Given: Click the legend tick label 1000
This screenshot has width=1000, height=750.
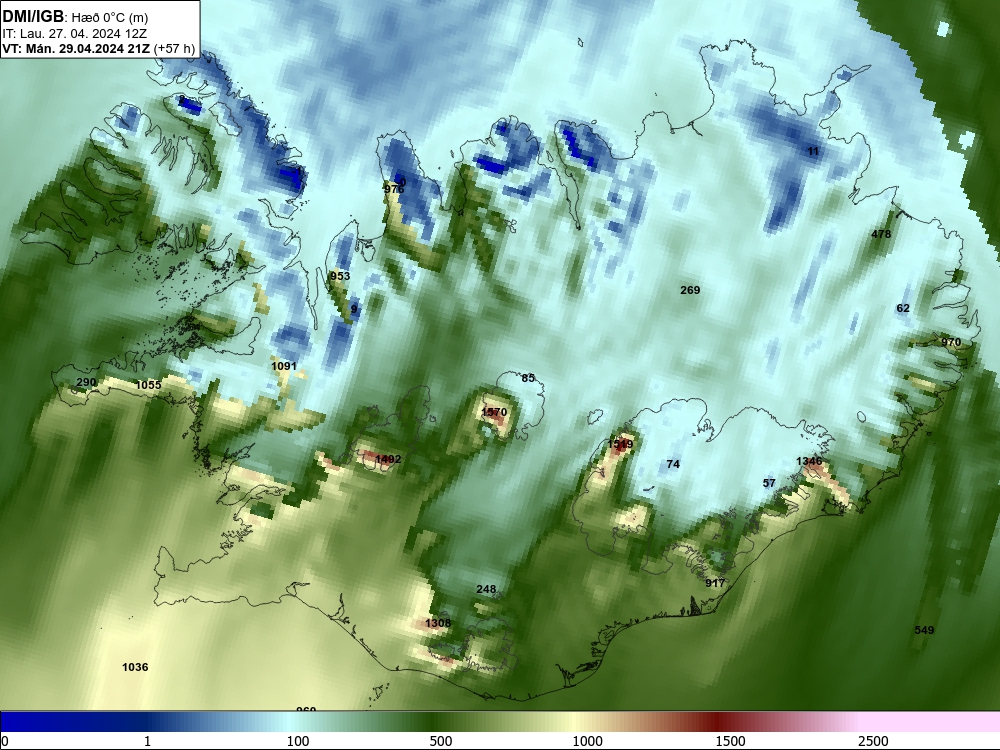Looking at the screenshot, I should pos(587,741).
